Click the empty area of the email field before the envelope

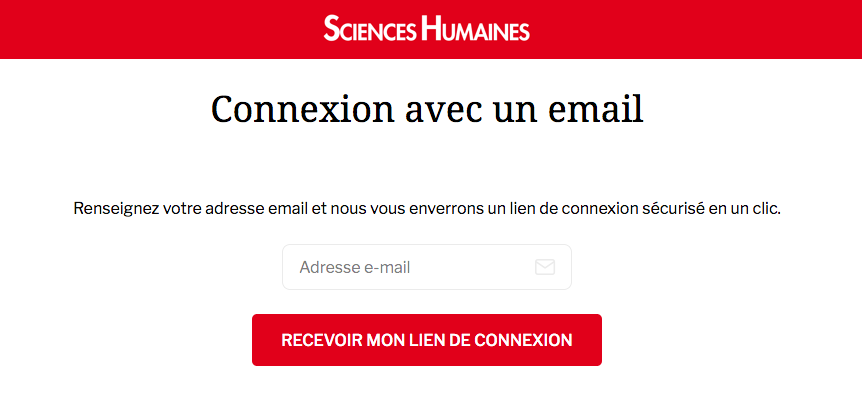point(473,268)
